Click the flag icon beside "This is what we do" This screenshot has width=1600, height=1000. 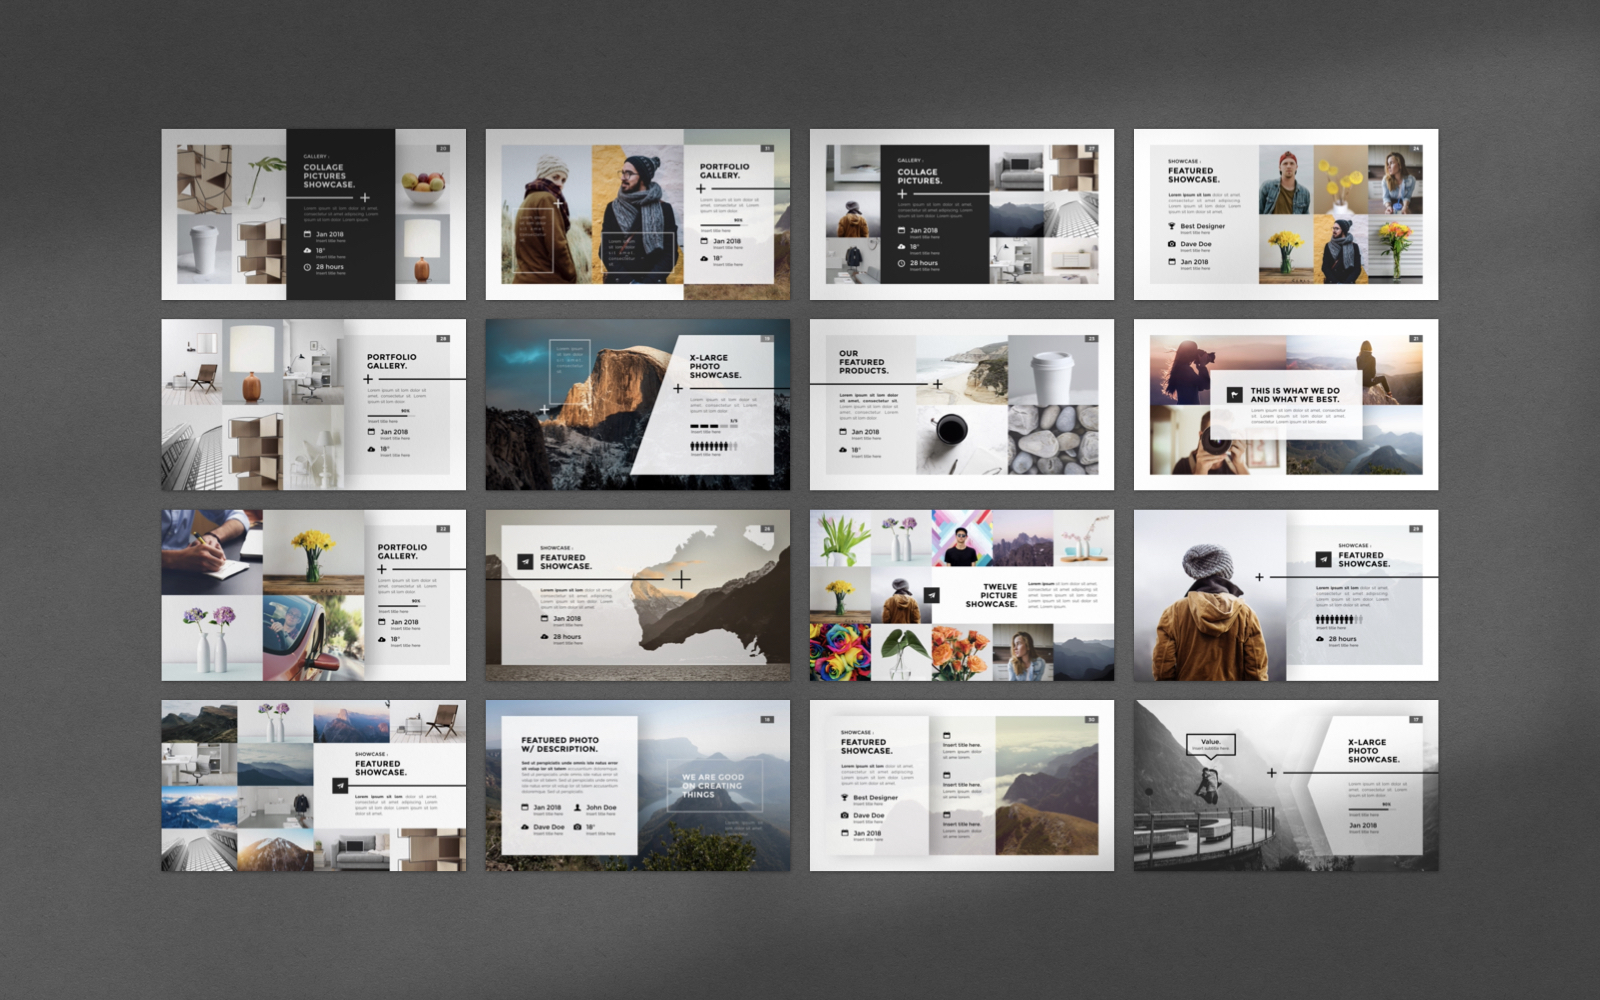(1234, 395)
